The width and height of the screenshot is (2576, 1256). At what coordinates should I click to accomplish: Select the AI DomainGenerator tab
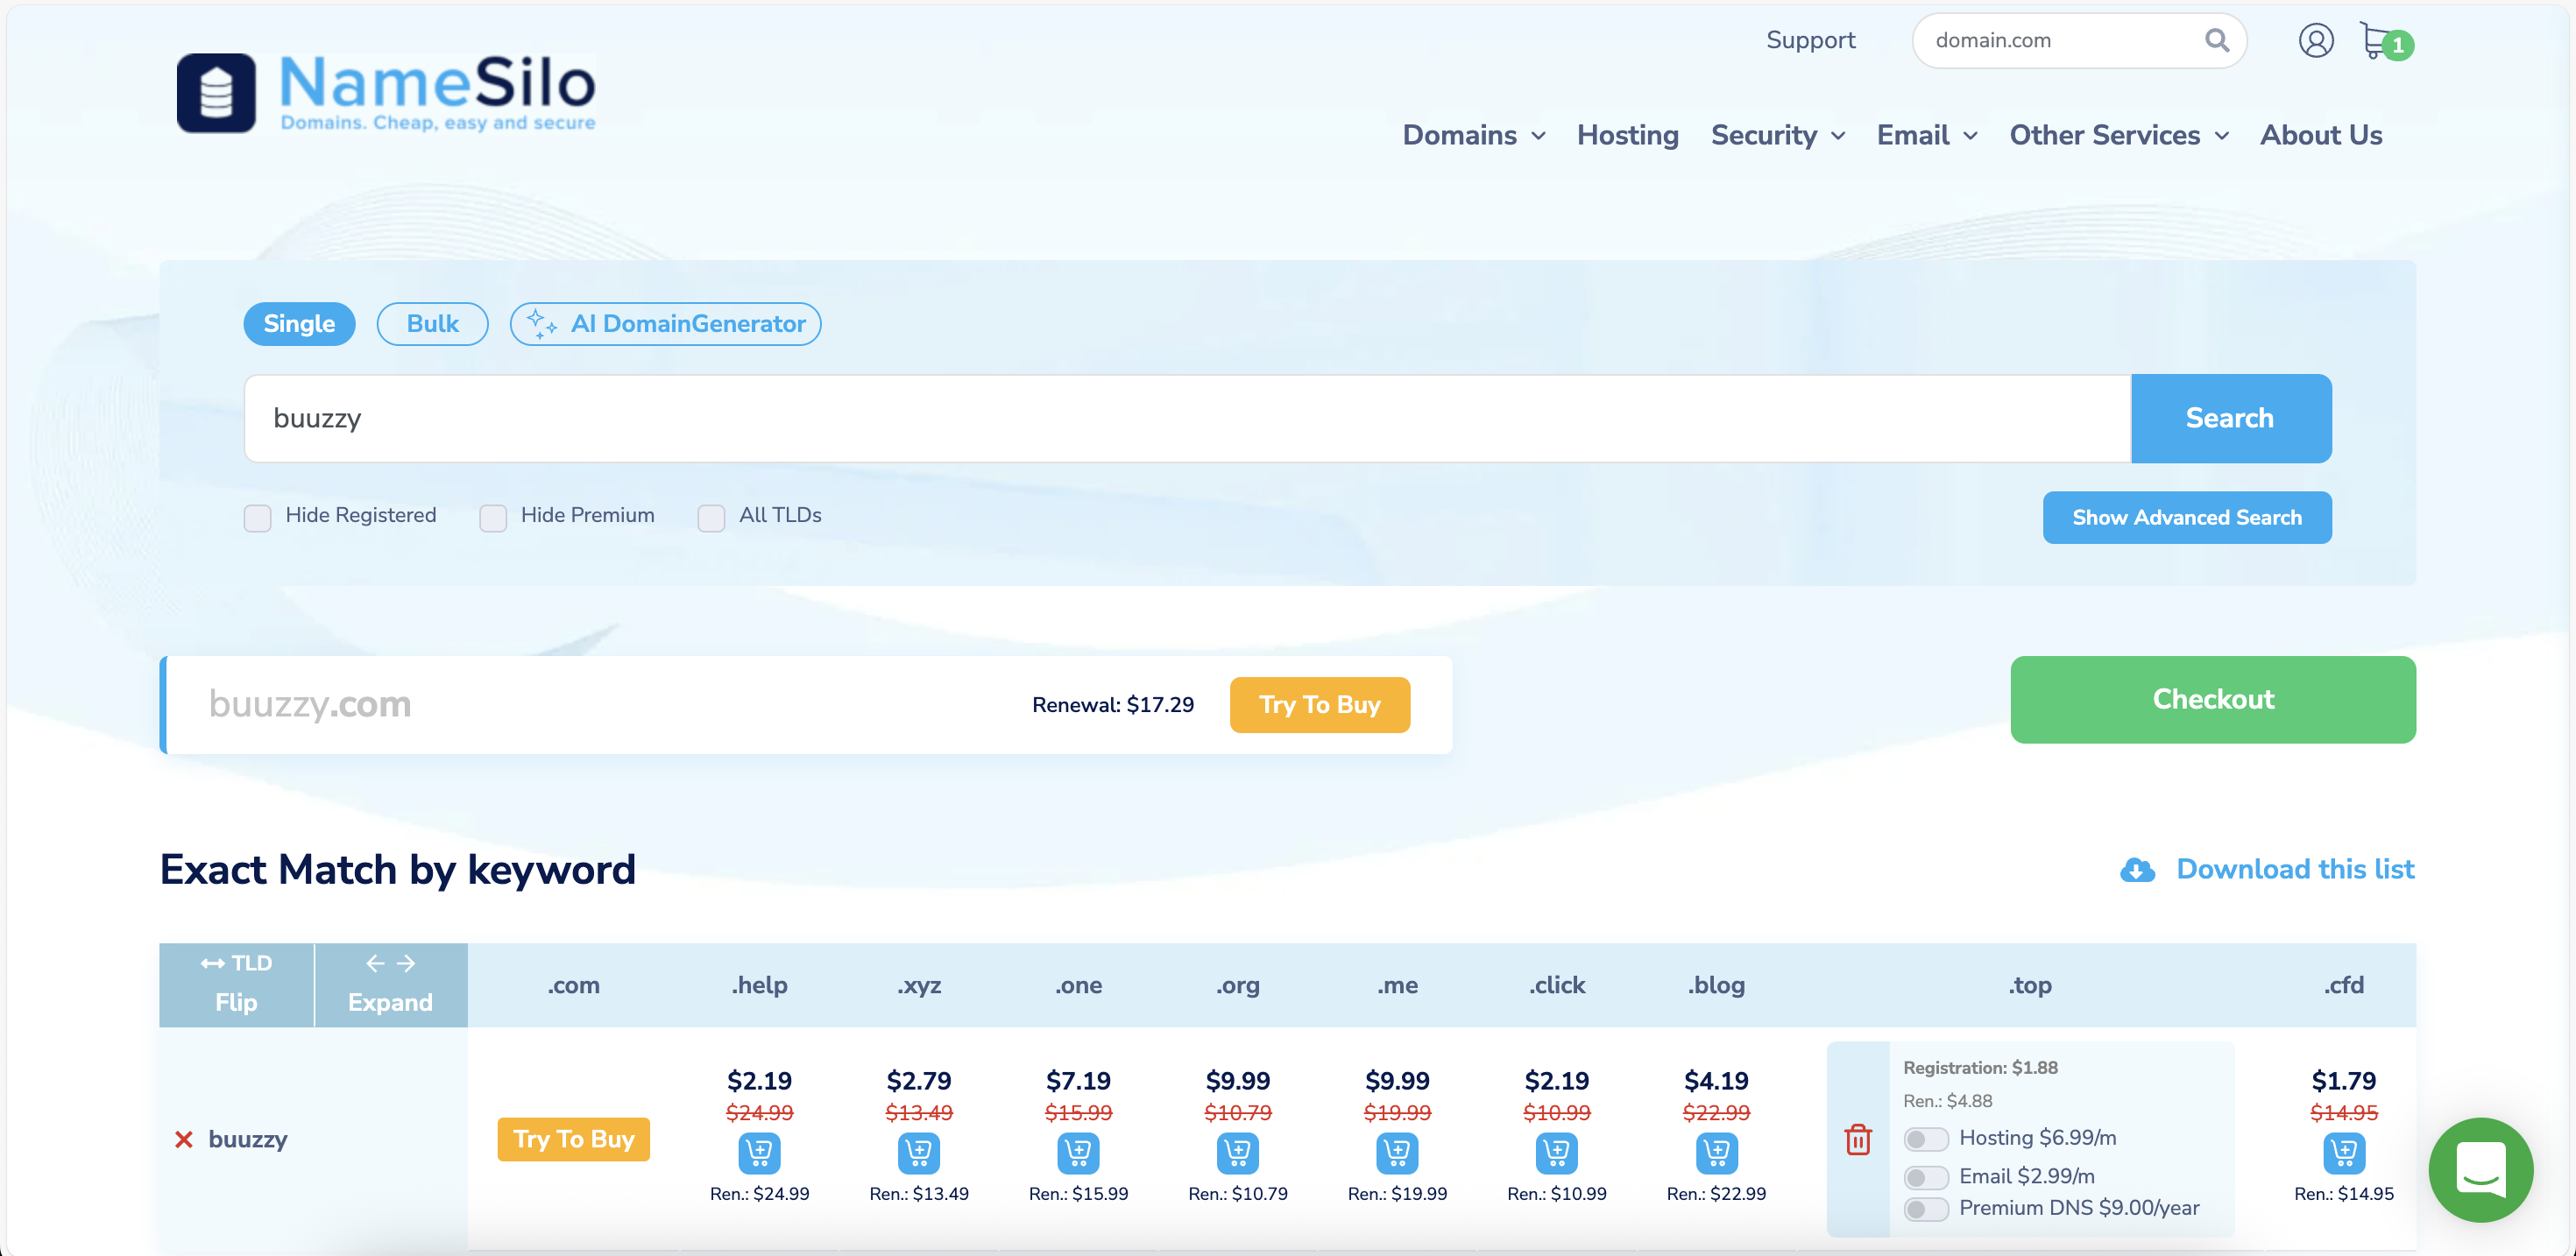coord(665,324)
